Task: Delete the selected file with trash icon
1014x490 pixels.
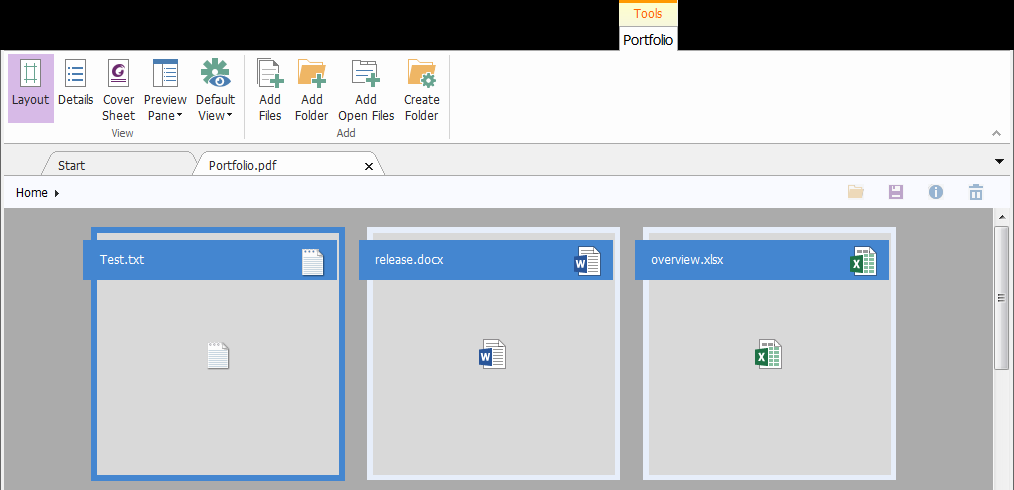Action: pos(976,192)
